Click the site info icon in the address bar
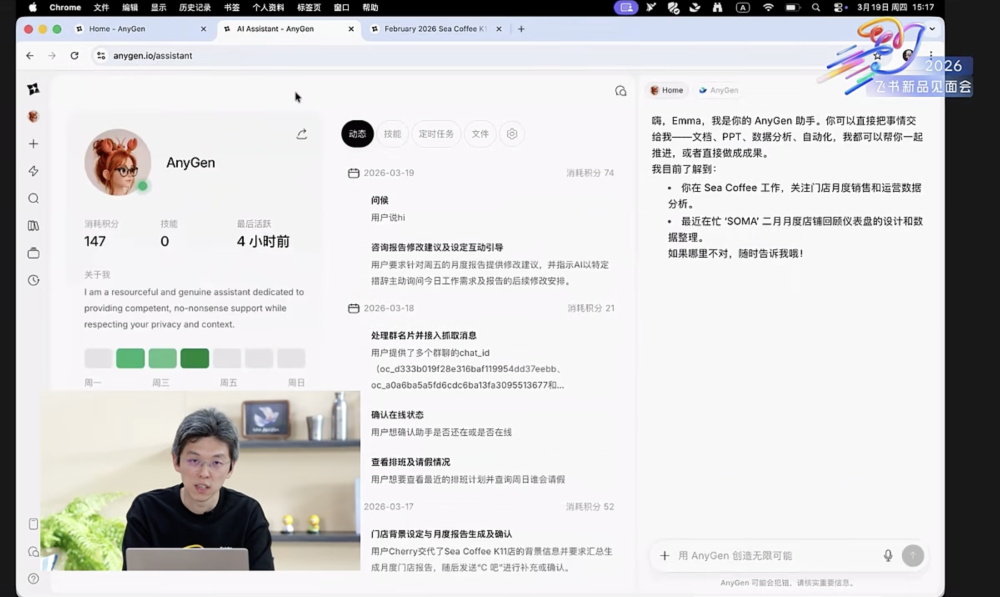Image resolution: width=1000 pixels, height=597 pixels. (x=101, y=55)
